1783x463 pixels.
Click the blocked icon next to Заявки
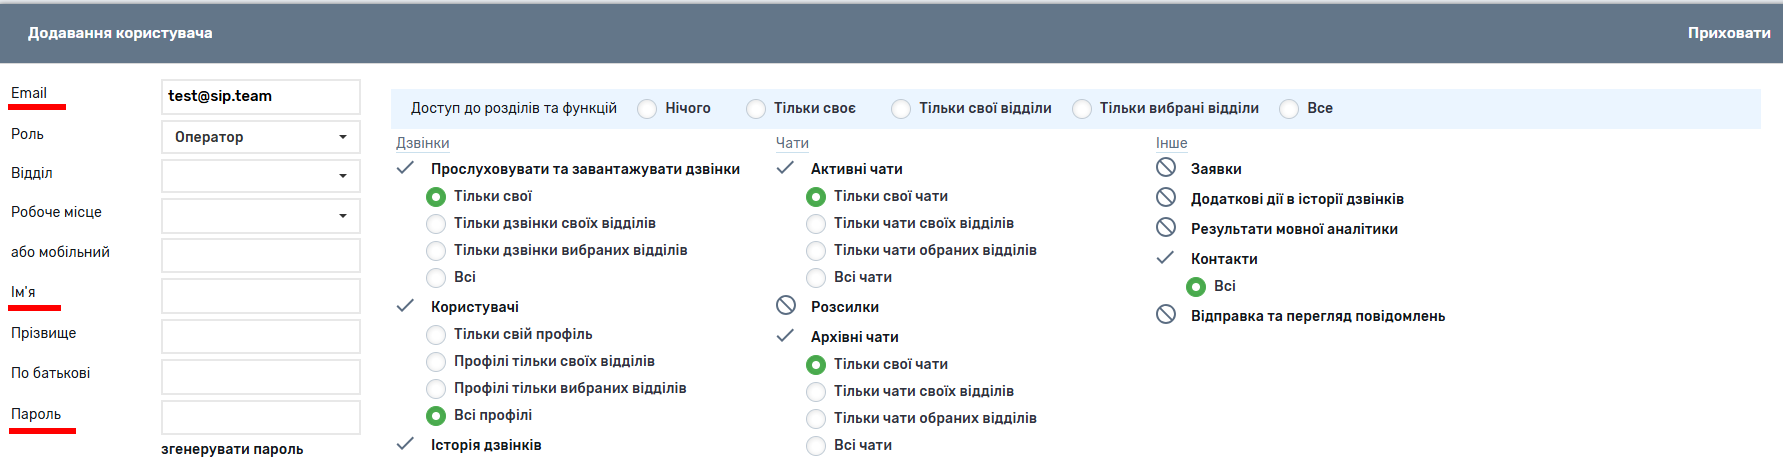[x=1166, y=167]
